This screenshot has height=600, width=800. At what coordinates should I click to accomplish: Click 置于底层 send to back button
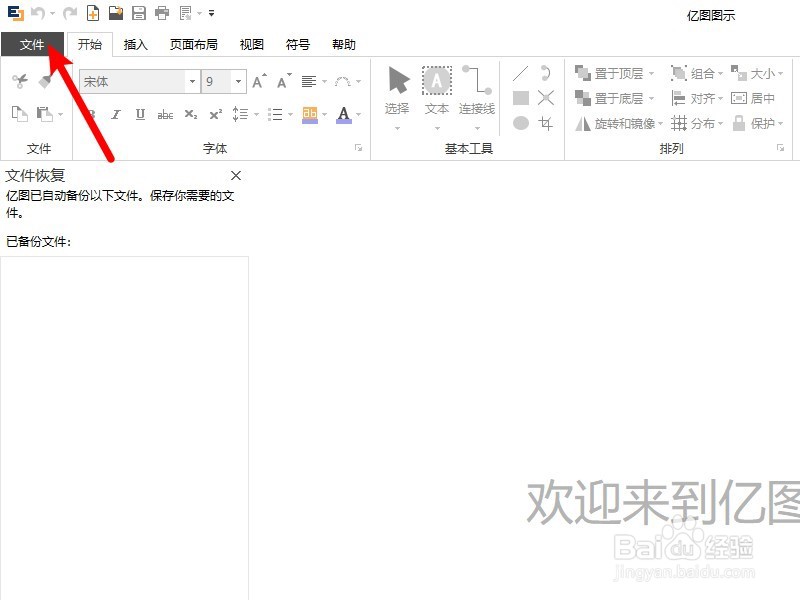[614, 98]
